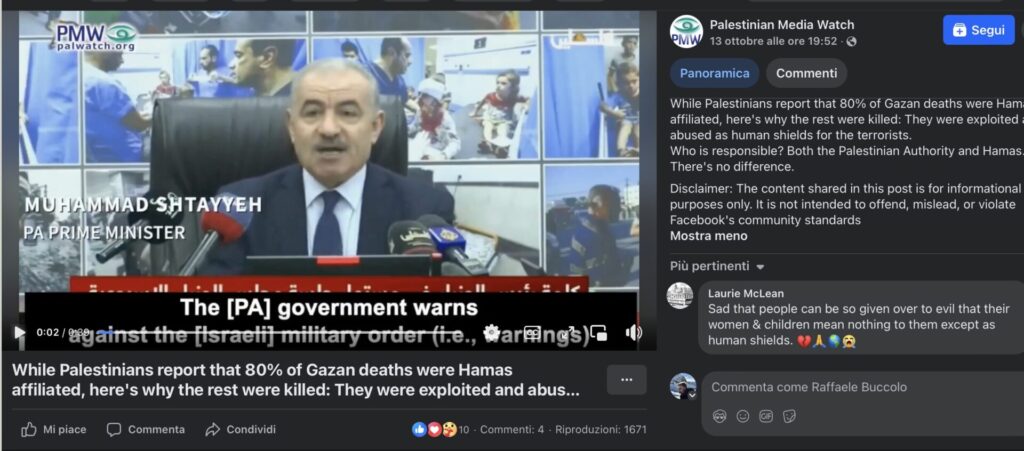Enable picture-in-picture mode for video

(599, 332)
